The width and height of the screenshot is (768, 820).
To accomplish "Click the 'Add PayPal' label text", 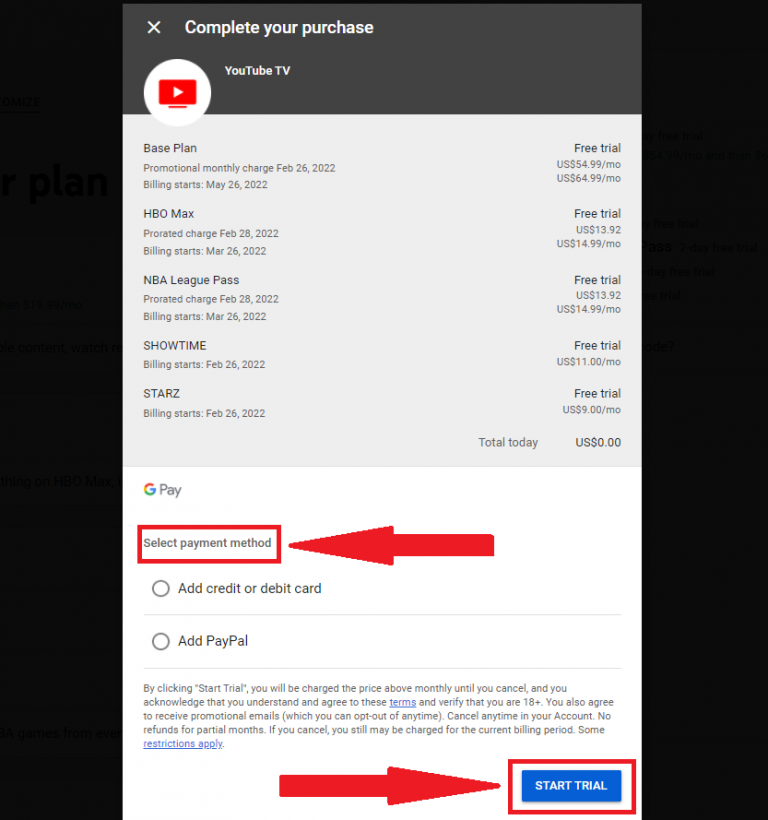I will coord(213,641).
